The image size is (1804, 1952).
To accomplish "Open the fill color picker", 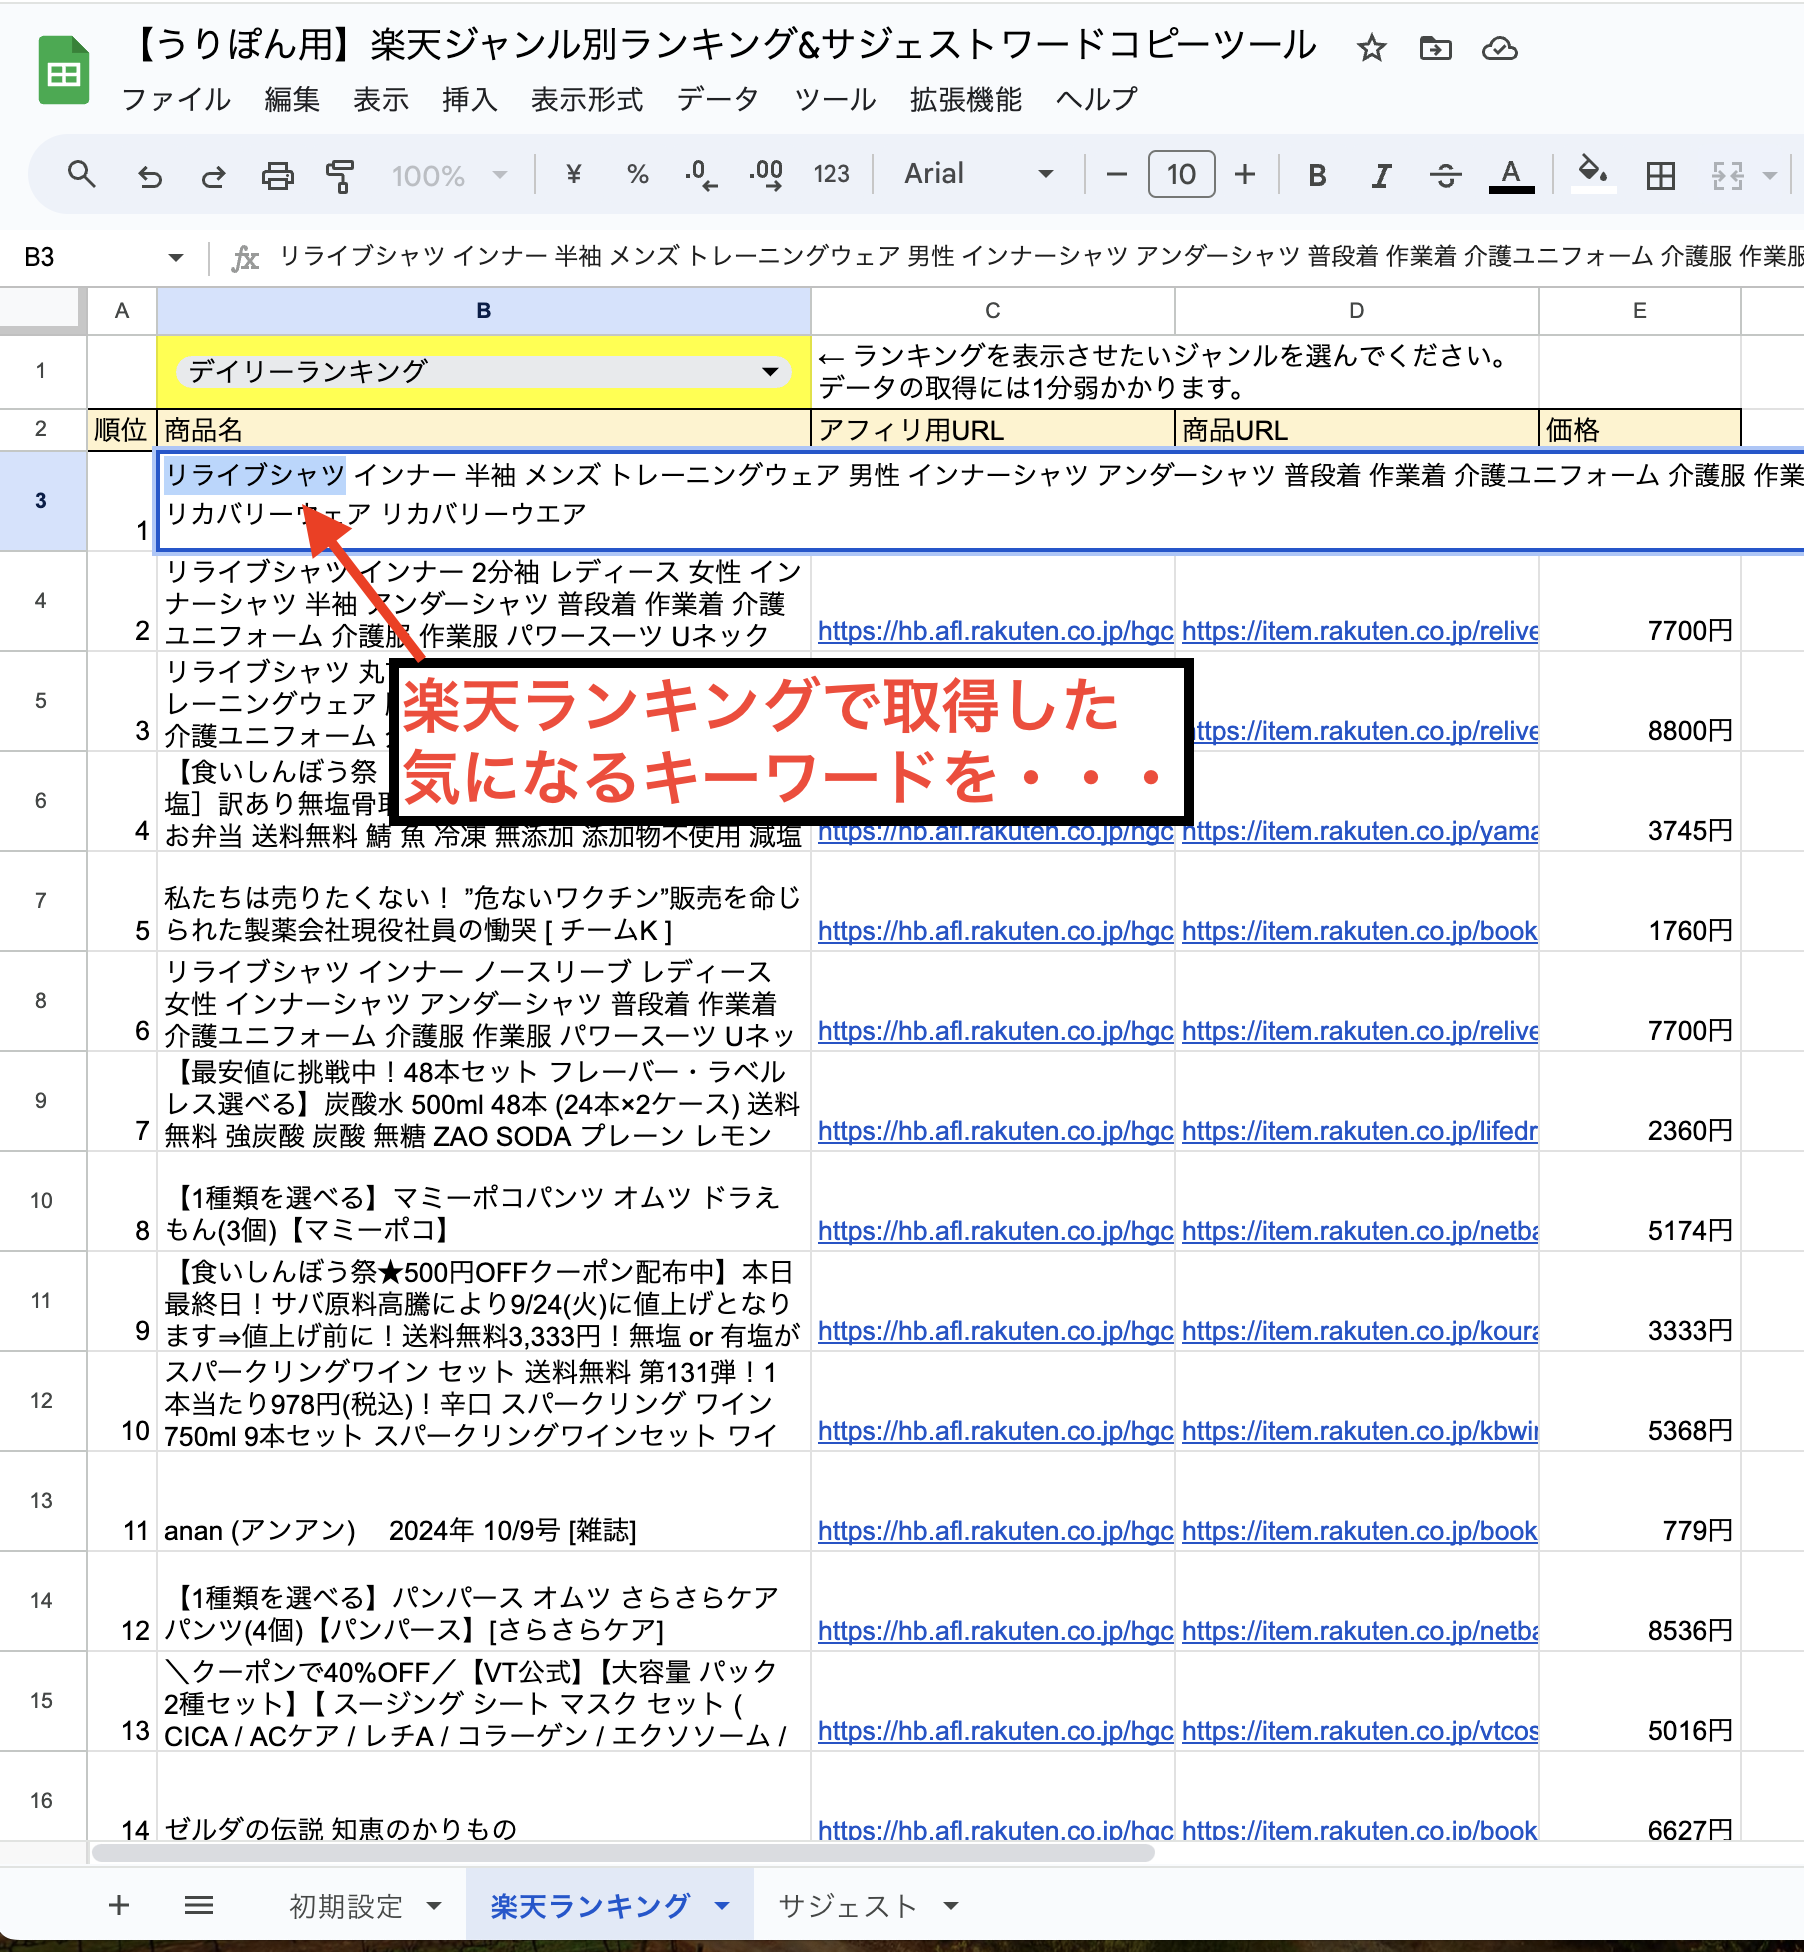I will [x=1592, y=174].
